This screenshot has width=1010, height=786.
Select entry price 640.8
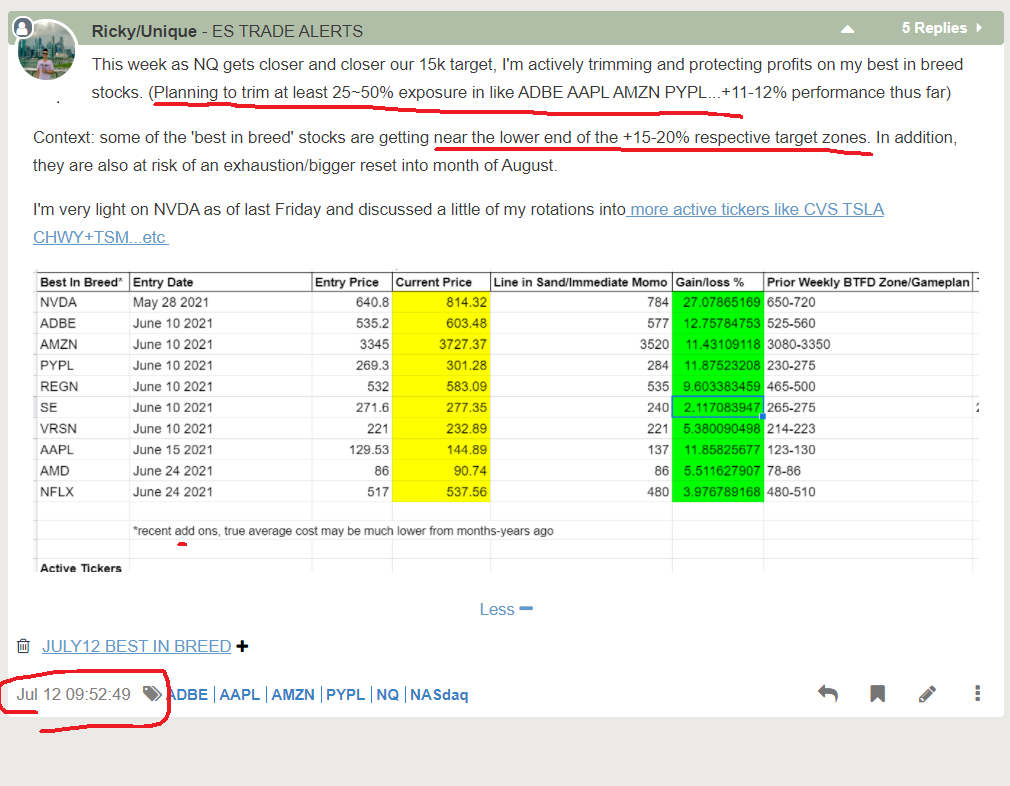tap(352, 302)
